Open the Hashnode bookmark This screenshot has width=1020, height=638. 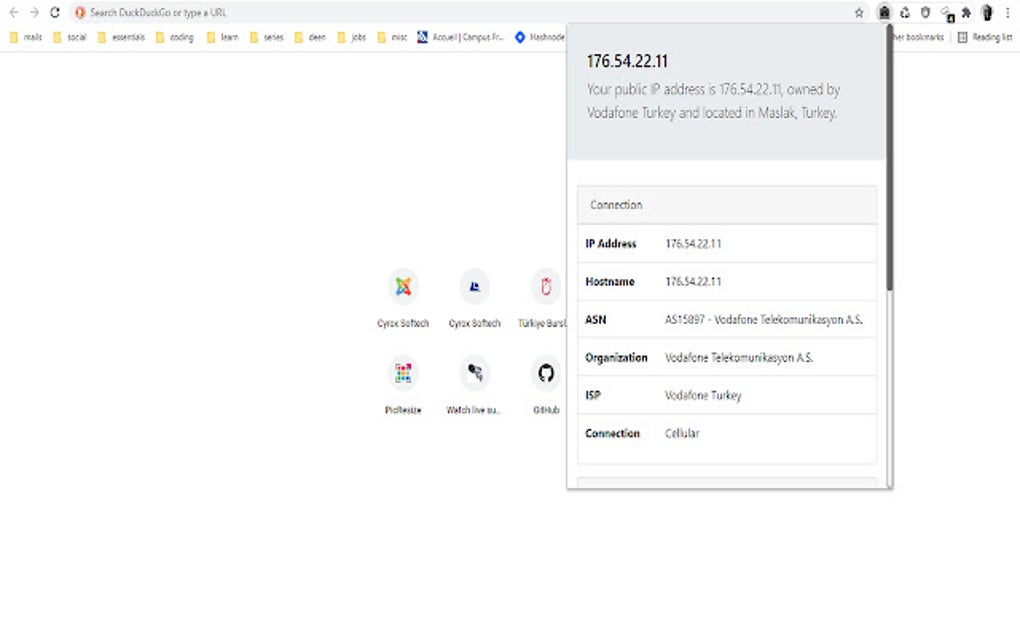coord(540,37)
